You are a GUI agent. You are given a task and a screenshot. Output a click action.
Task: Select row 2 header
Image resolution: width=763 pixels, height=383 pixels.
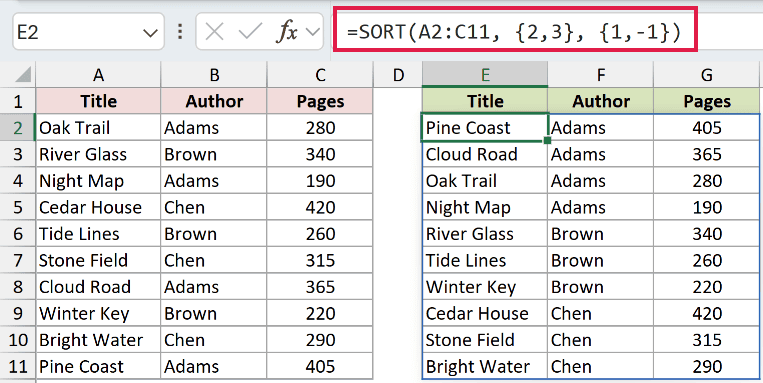point(18,128)
